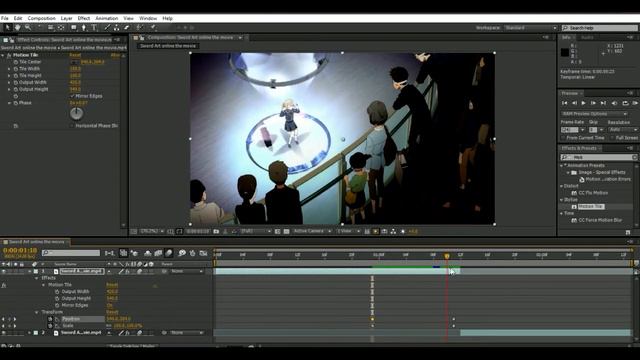Click the current time indicator marker

447,256
